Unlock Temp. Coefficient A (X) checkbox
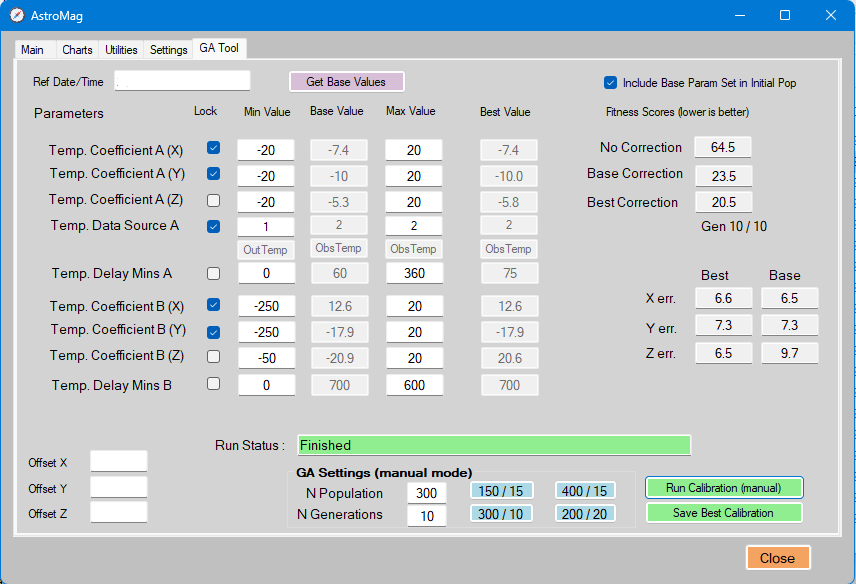Screen dimensions: 856x584 coord(213,148)
